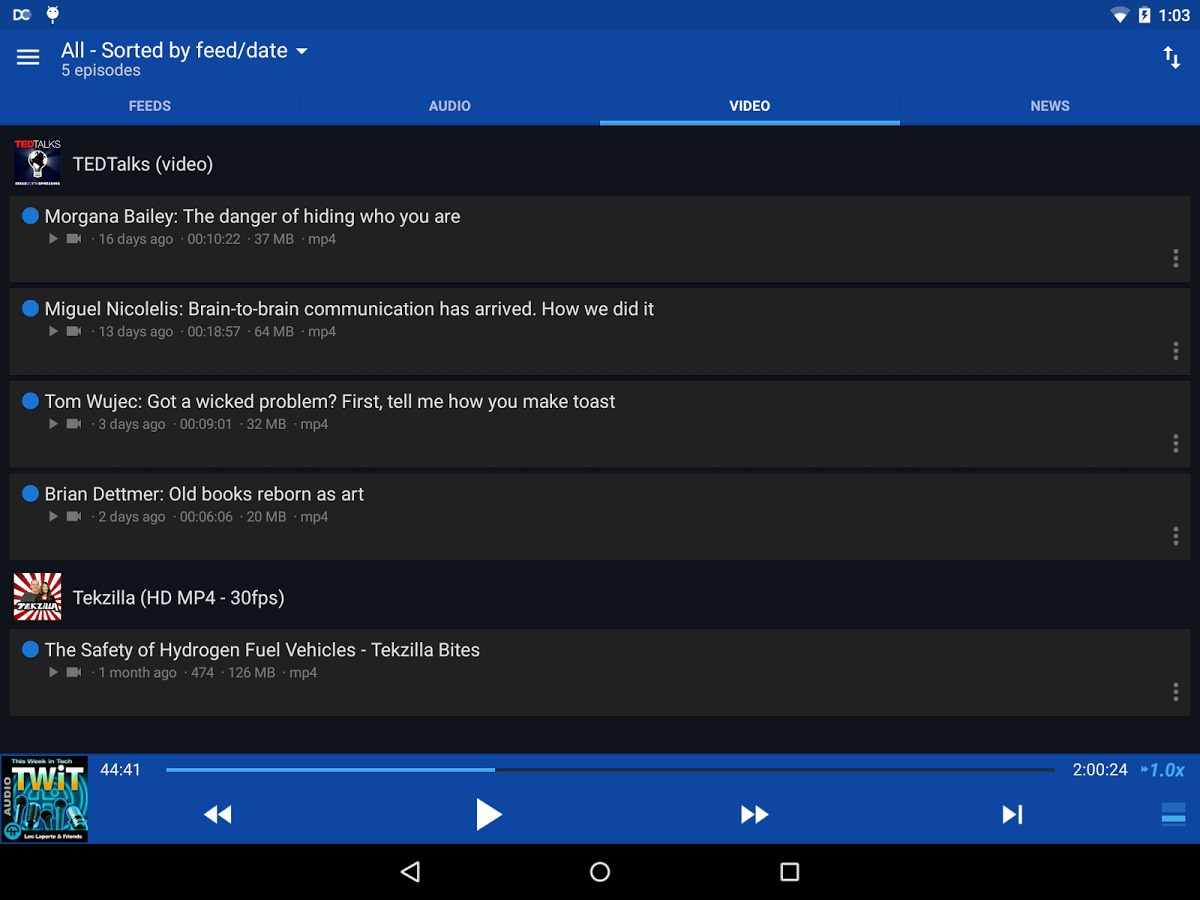Rewind the current playback

coord(217,815)
